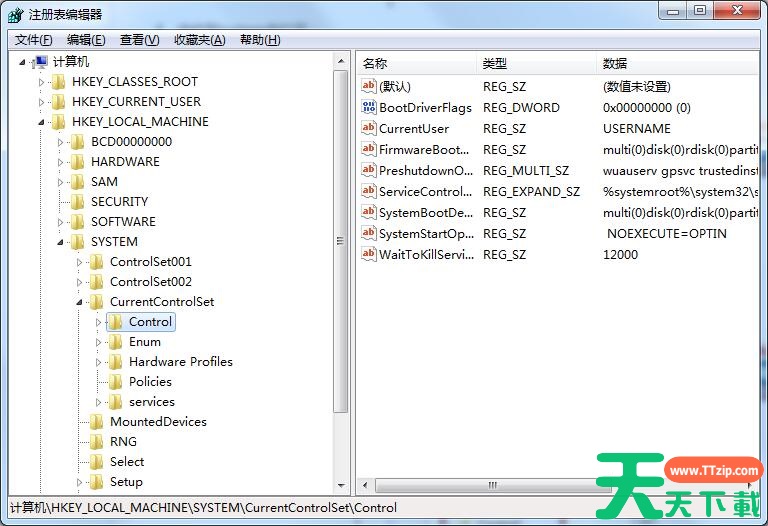Click the ControlSet002 folder icon
Image resolution: width=768 pixels, height=526 pixels.
click(x=96, y=282)
